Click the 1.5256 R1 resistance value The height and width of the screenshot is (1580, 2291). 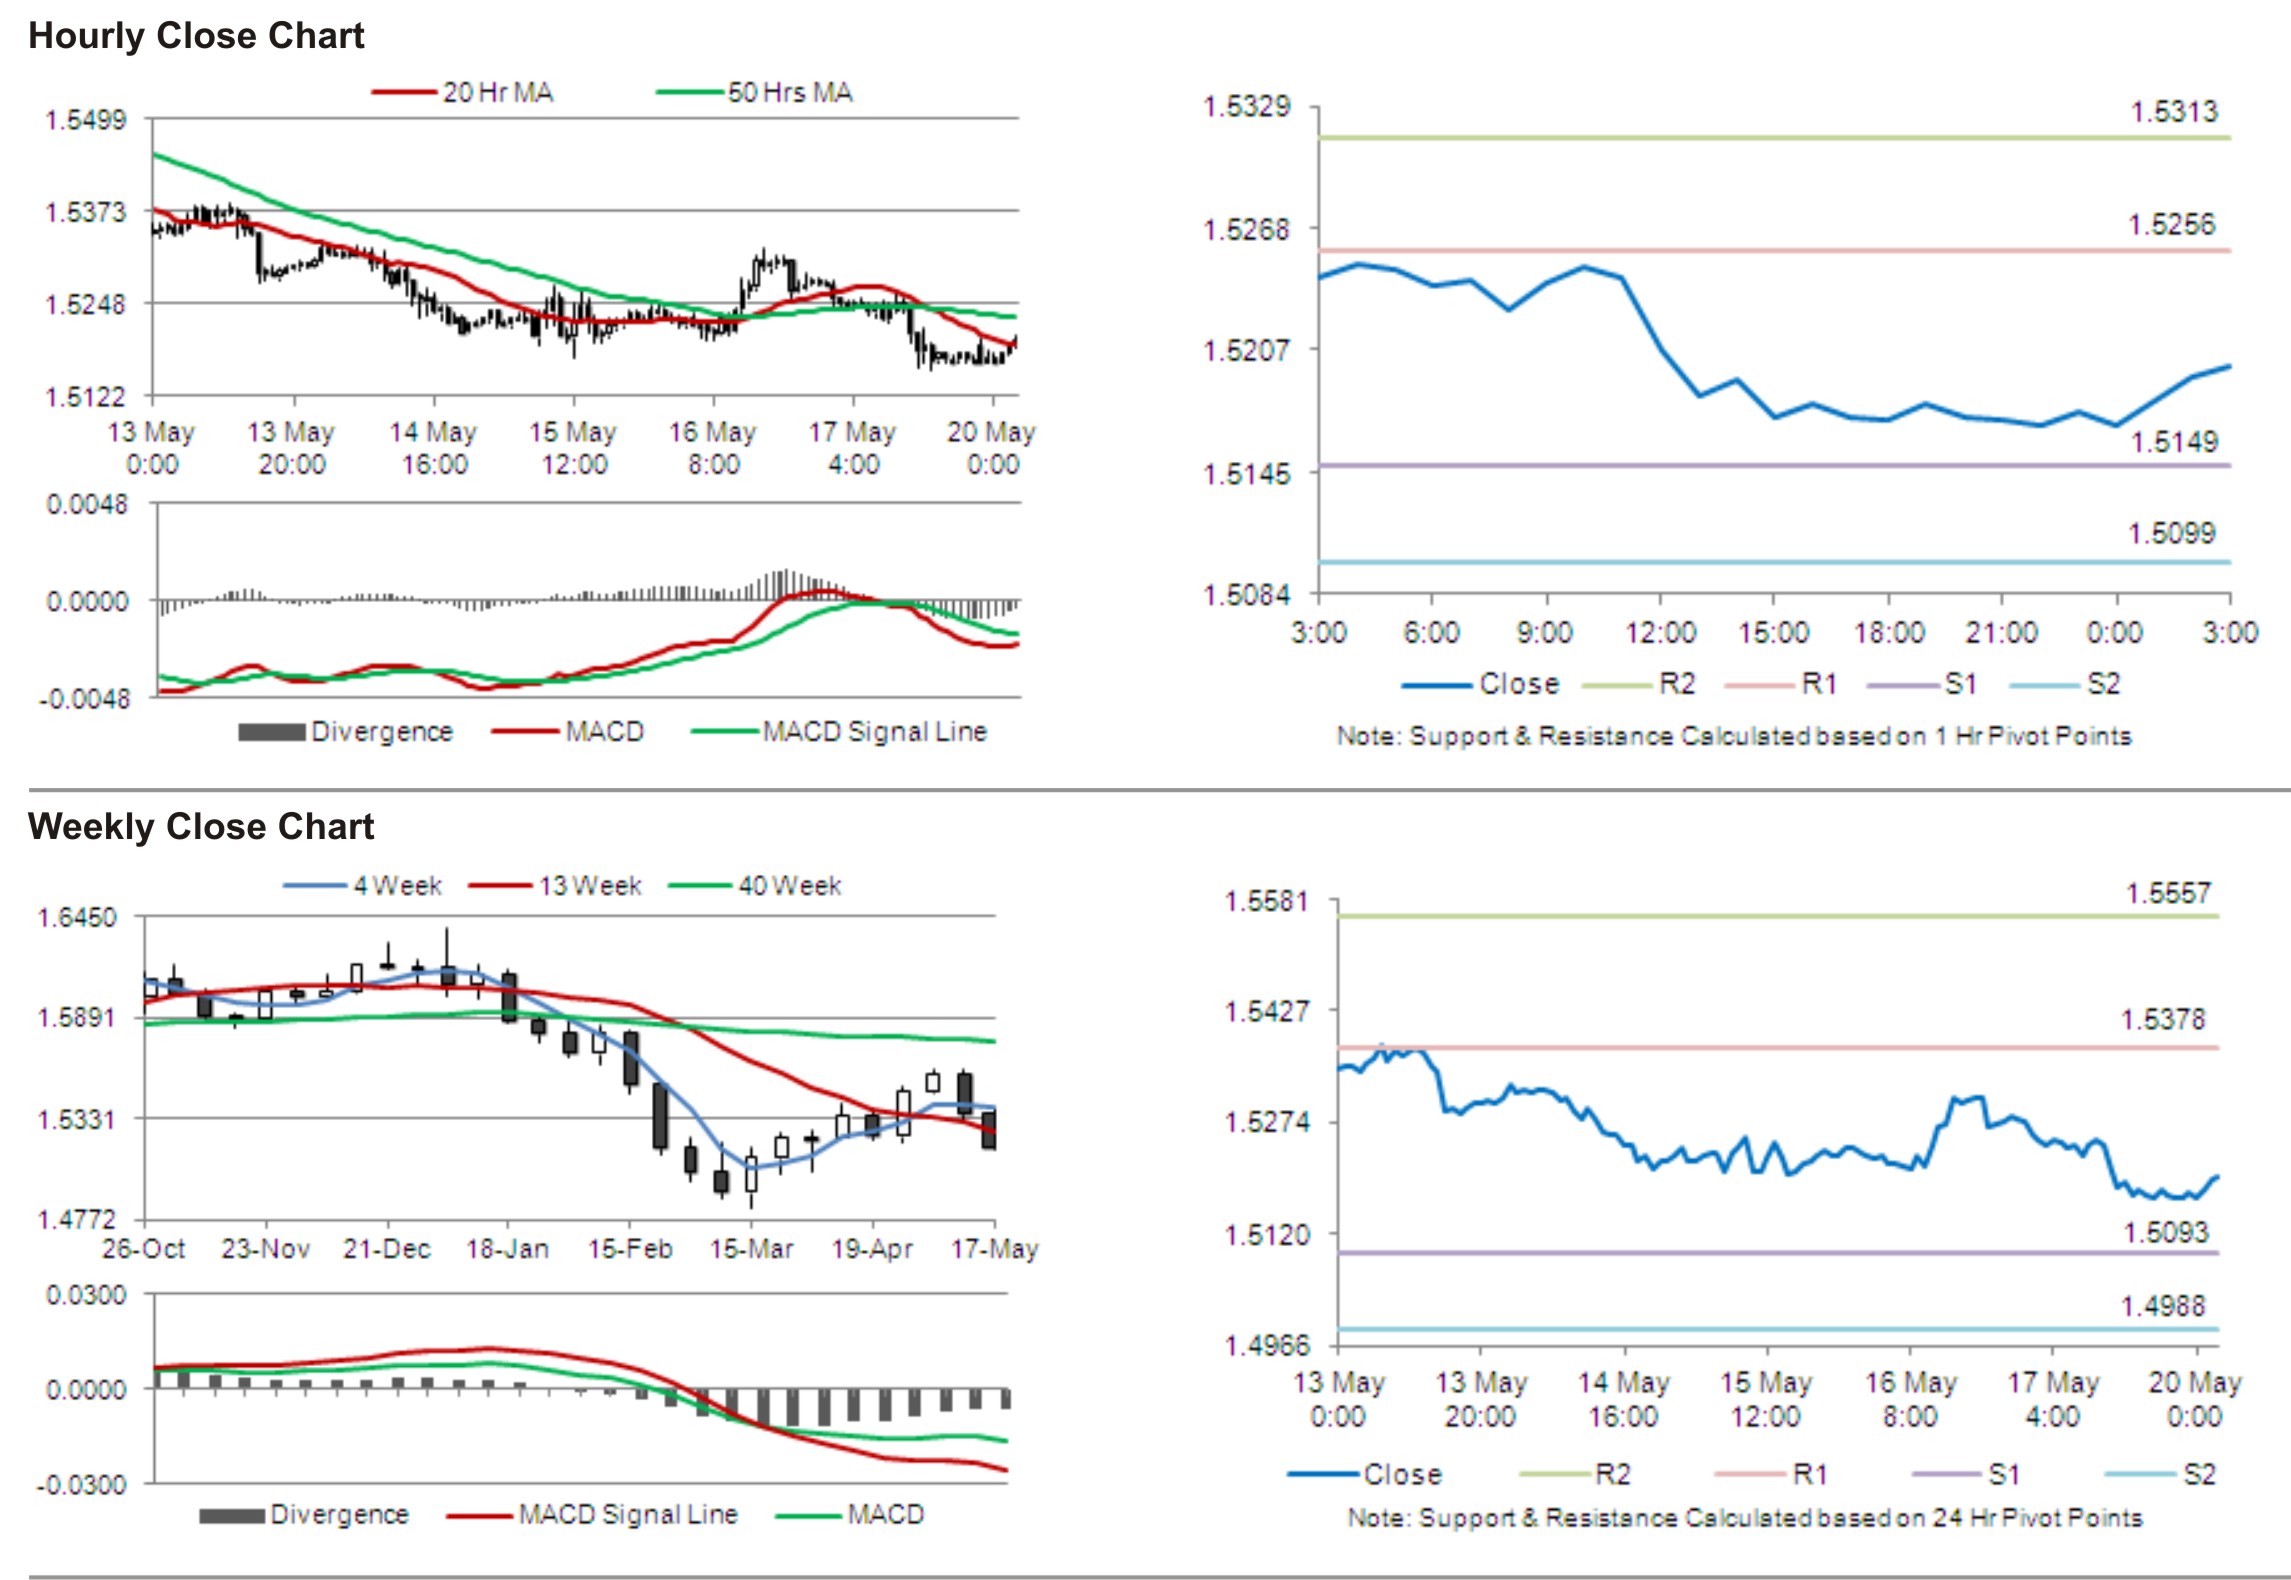[2172, 225]
